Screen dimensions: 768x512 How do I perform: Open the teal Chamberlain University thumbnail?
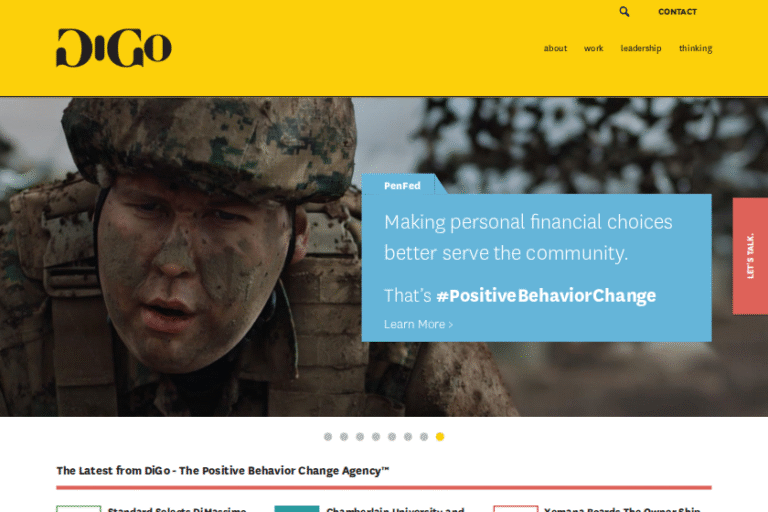click(x=297, y=509)
